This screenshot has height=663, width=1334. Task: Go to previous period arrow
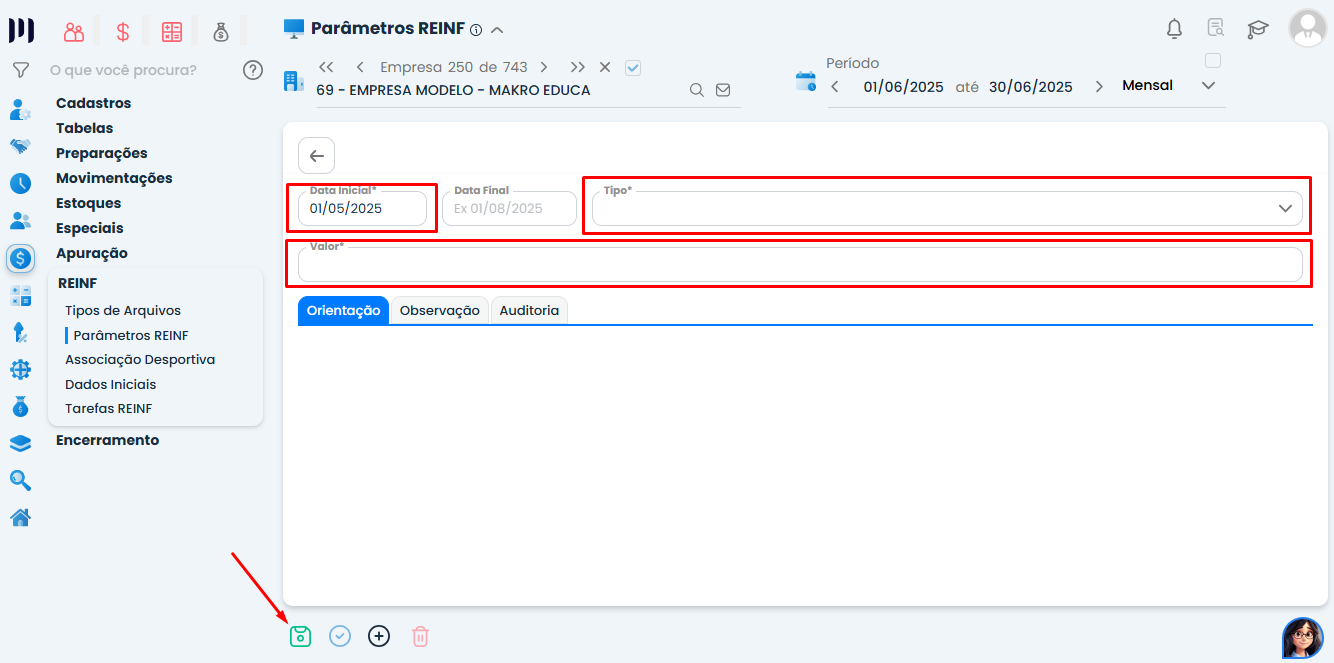[x=835, y=87]
